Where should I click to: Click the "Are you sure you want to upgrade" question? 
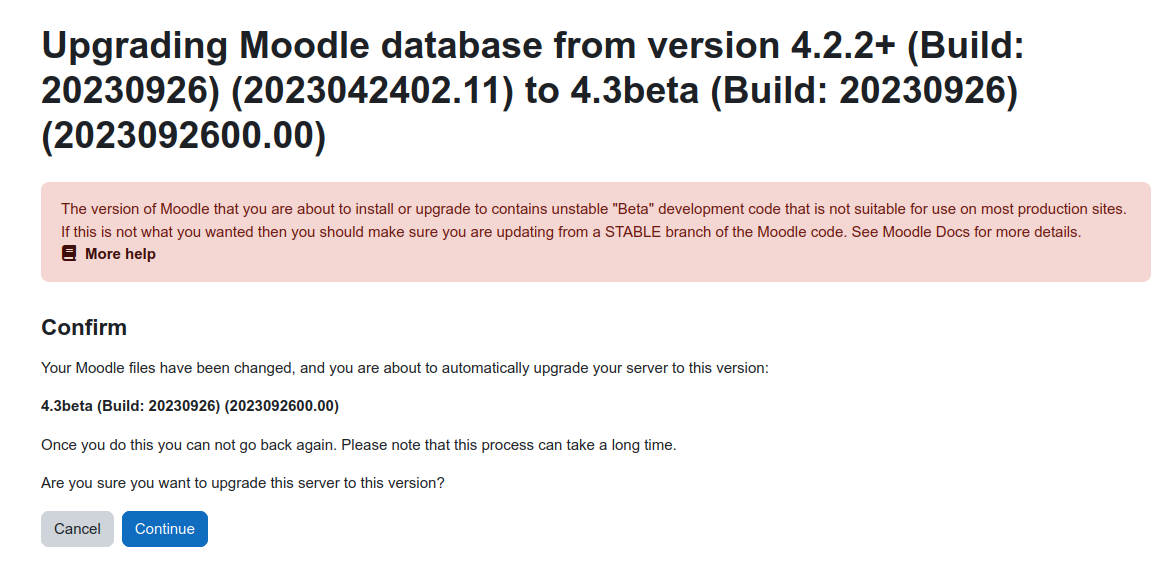click(x=243, y=483)
